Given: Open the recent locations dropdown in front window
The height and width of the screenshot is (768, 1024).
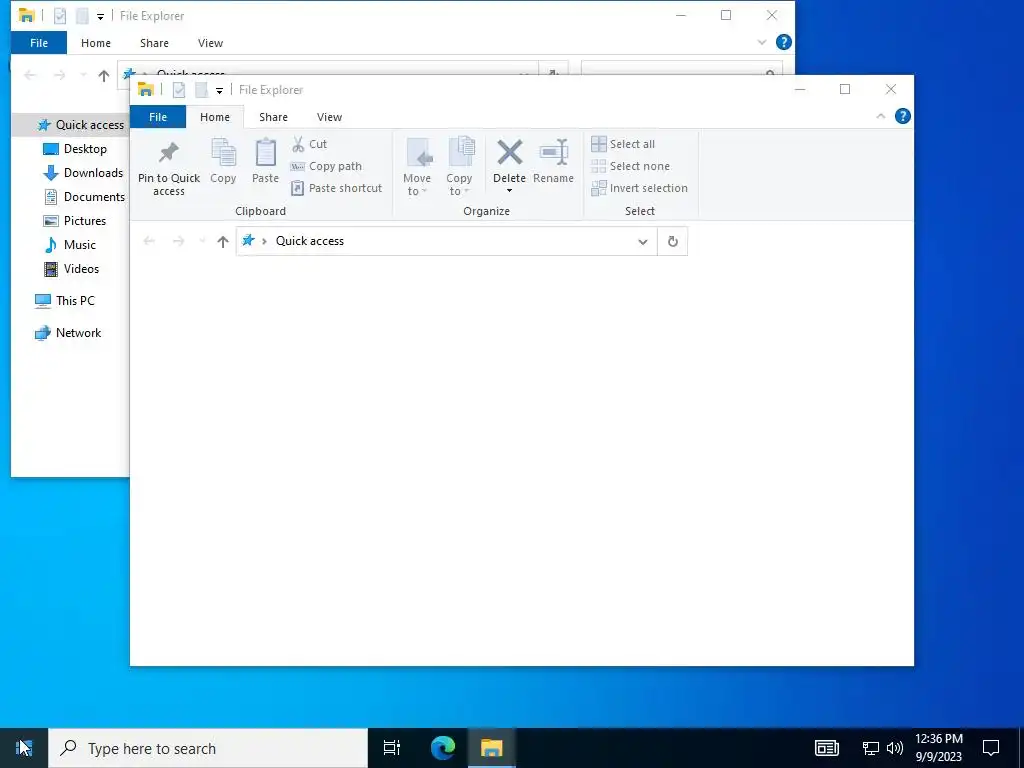Looking at the screenshot, I should click(202, 242).
